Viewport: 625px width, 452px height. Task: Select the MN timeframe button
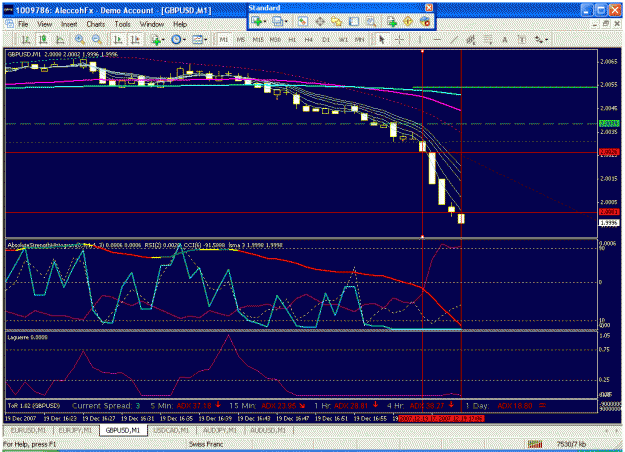360,39
